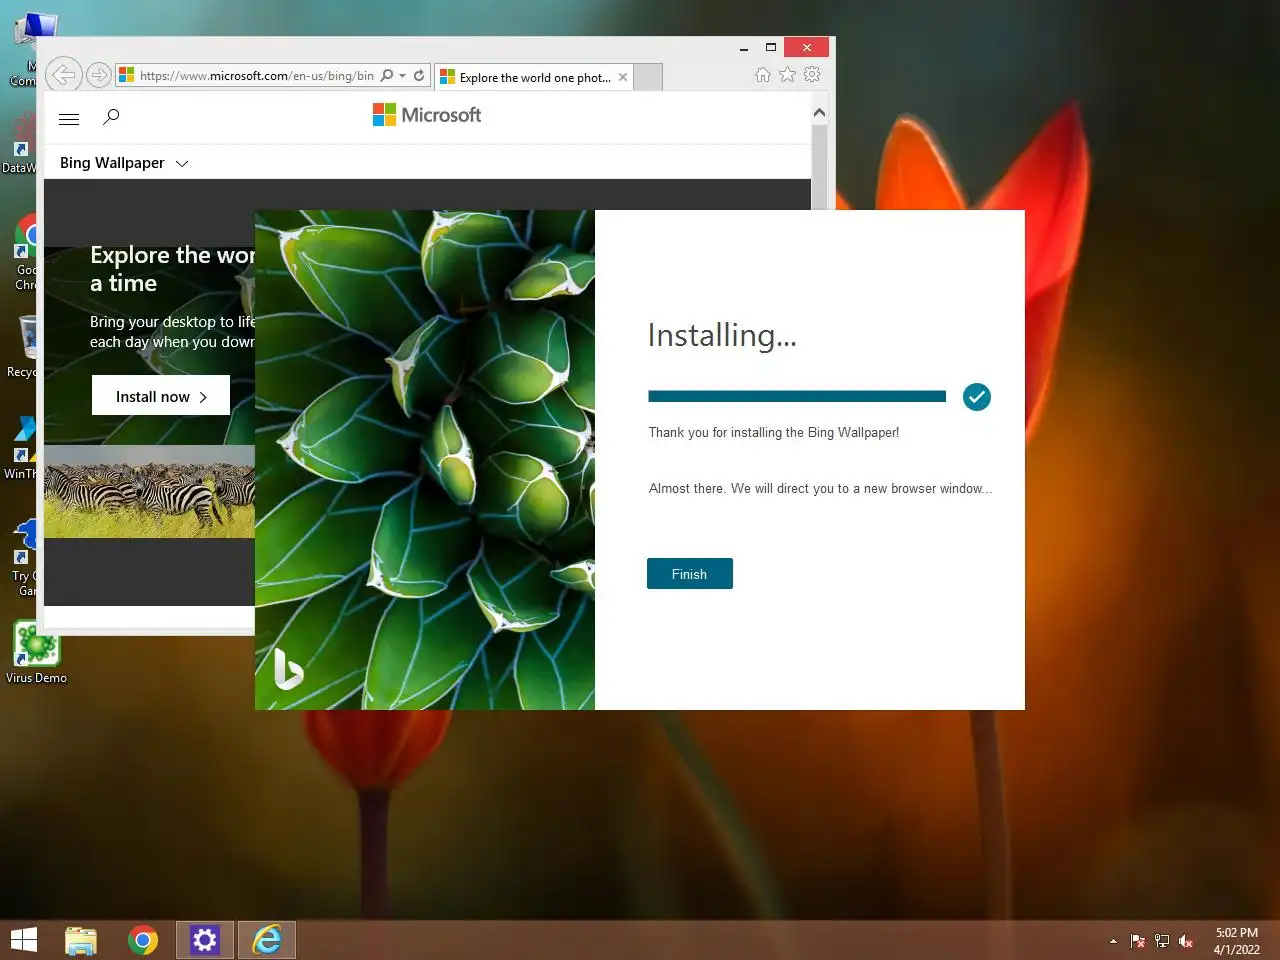The width and height of the screenshot is (1280, 960).
Task: Maximize the Internet Explorer window
Action: (771, 48)
